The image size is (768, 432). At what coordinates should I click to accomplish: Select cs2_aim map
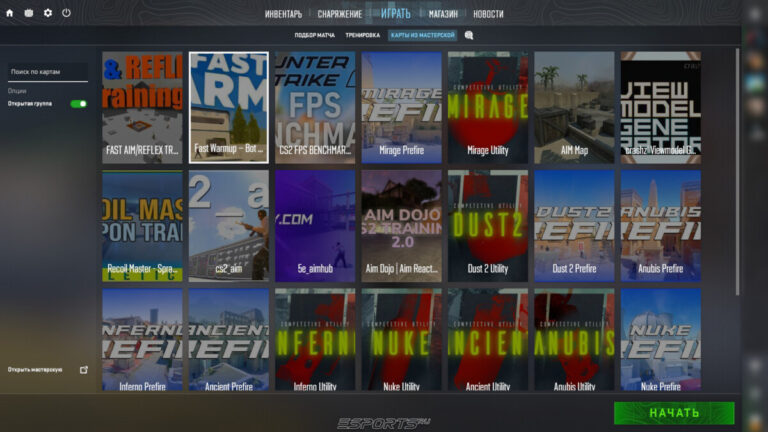point(229,226)
